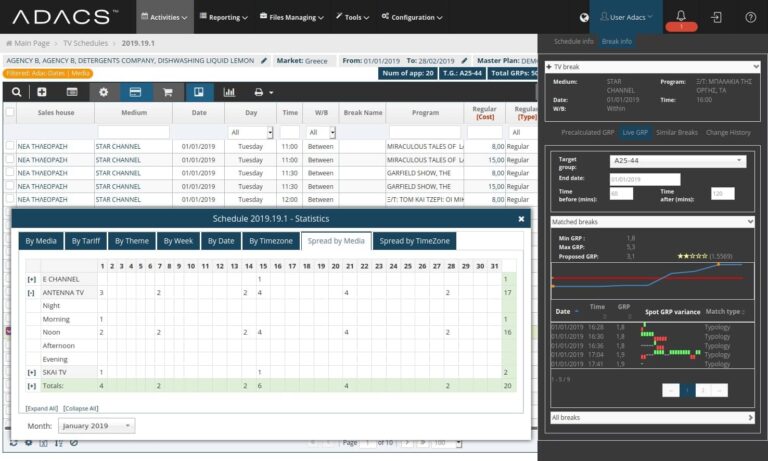The height and width of the screenshot is (461, 768).
Task: Click the Expand All link
Action: coord(41,408)
